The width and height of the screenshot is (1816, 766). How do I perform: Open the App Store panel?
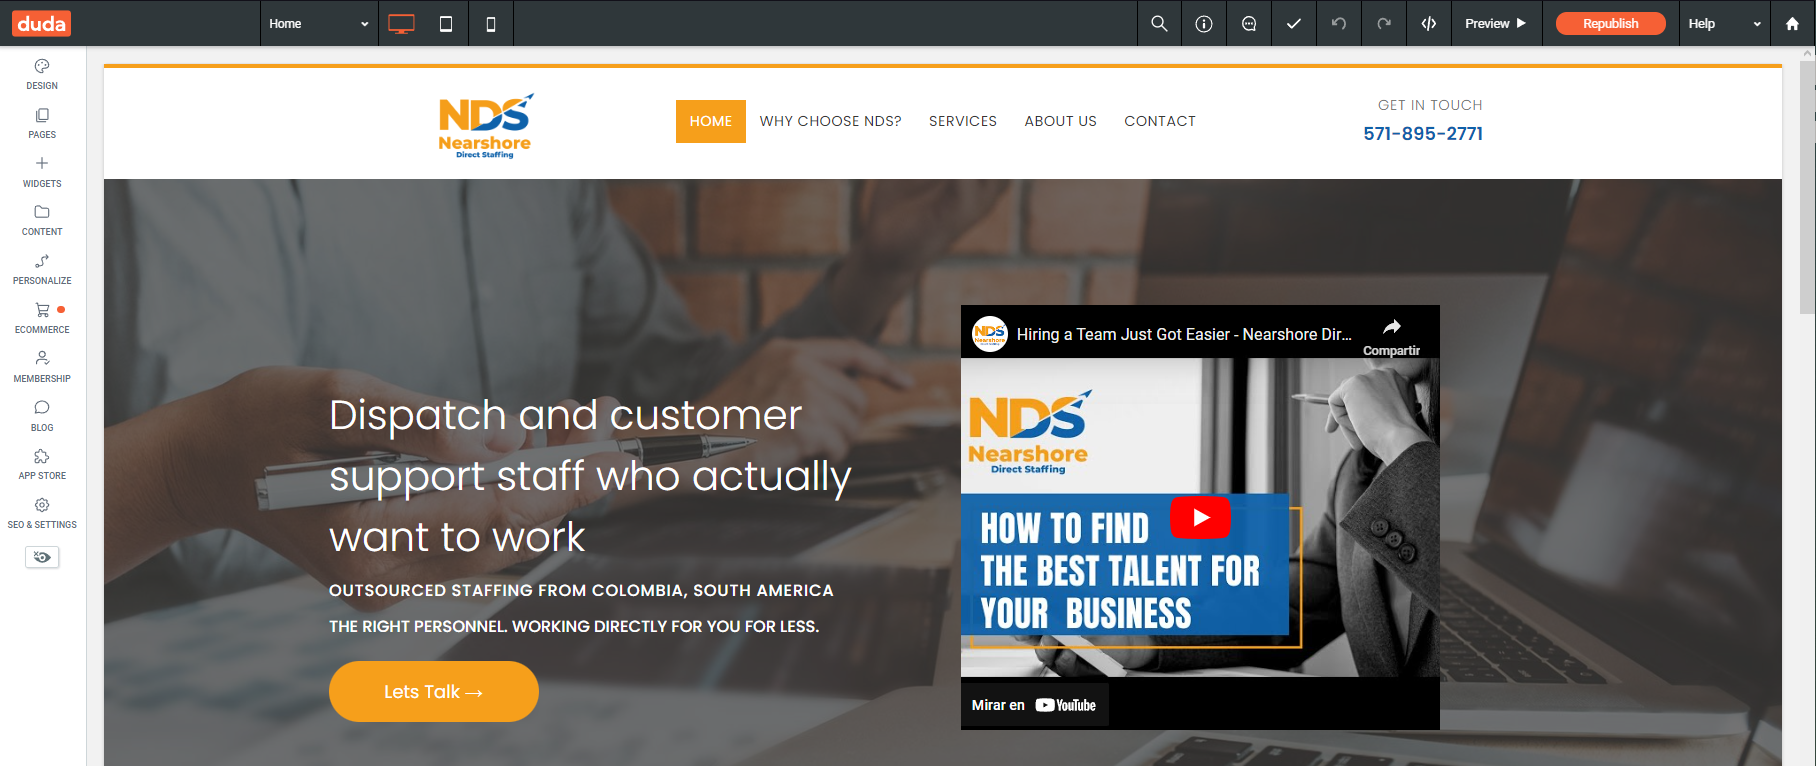pyautogui.click(x=42, y=464)
